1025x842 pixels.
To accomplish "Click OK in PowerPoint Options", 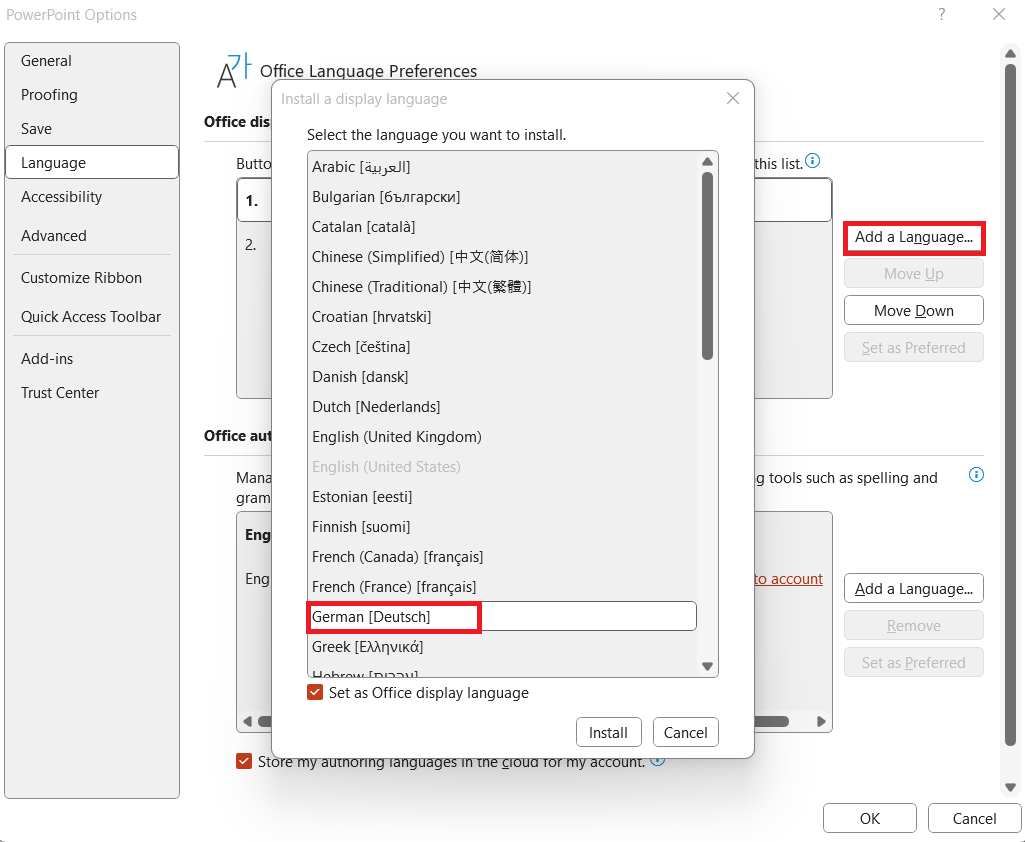I will [870, 818].
